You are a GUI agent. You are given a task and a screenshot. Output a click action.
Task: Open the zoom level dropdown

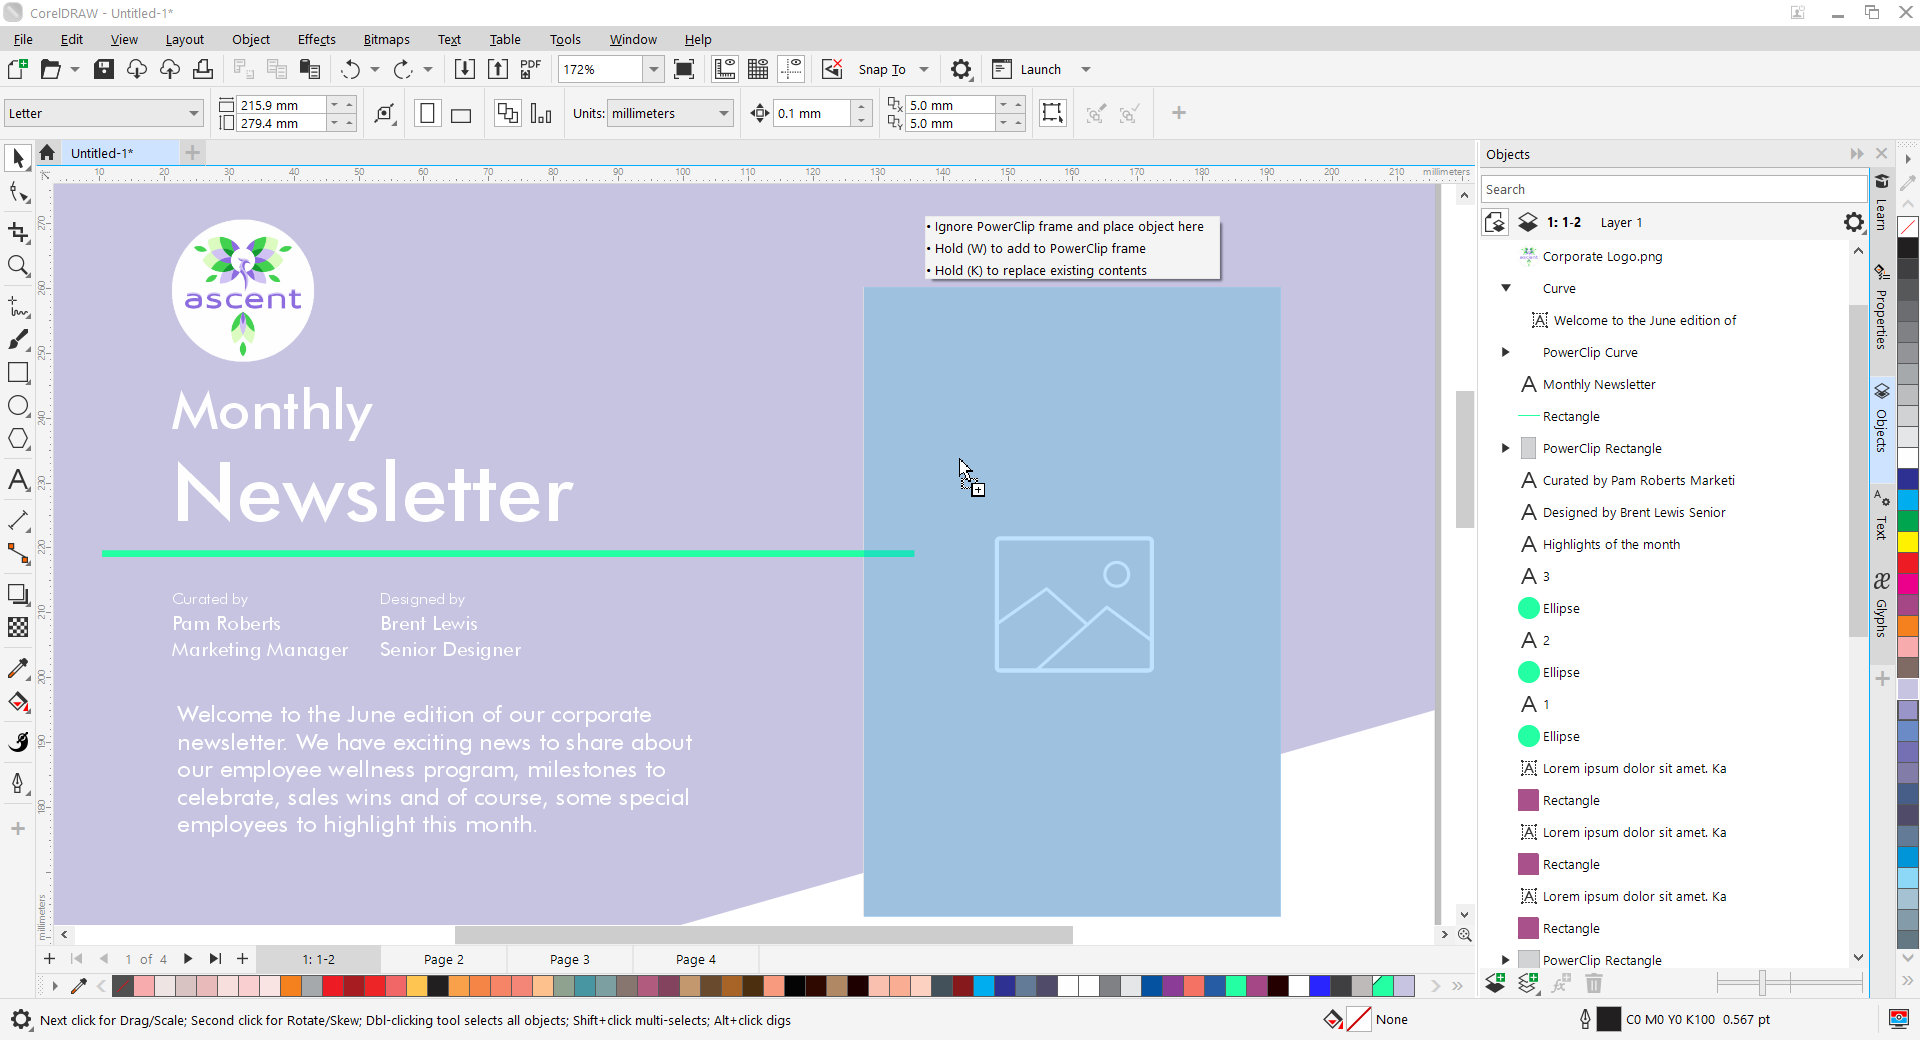click(653, 69)
